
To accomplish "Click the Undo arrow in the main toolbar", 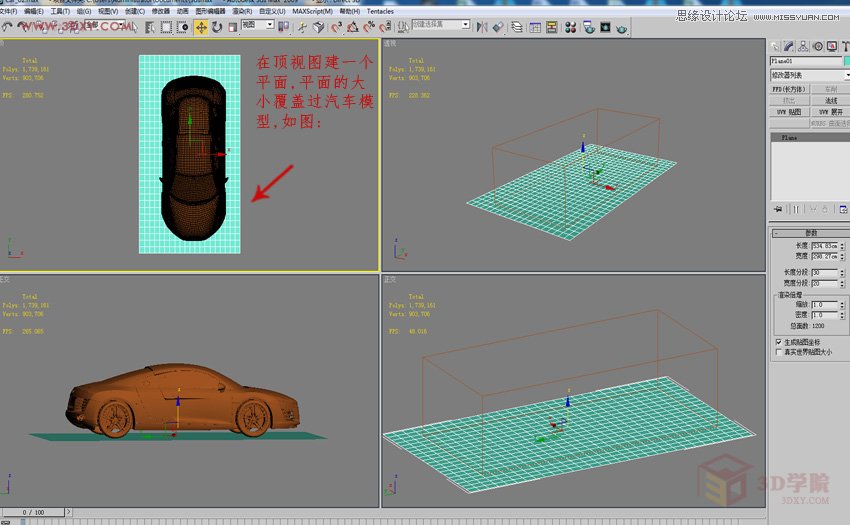I will [x=7, y=26].
